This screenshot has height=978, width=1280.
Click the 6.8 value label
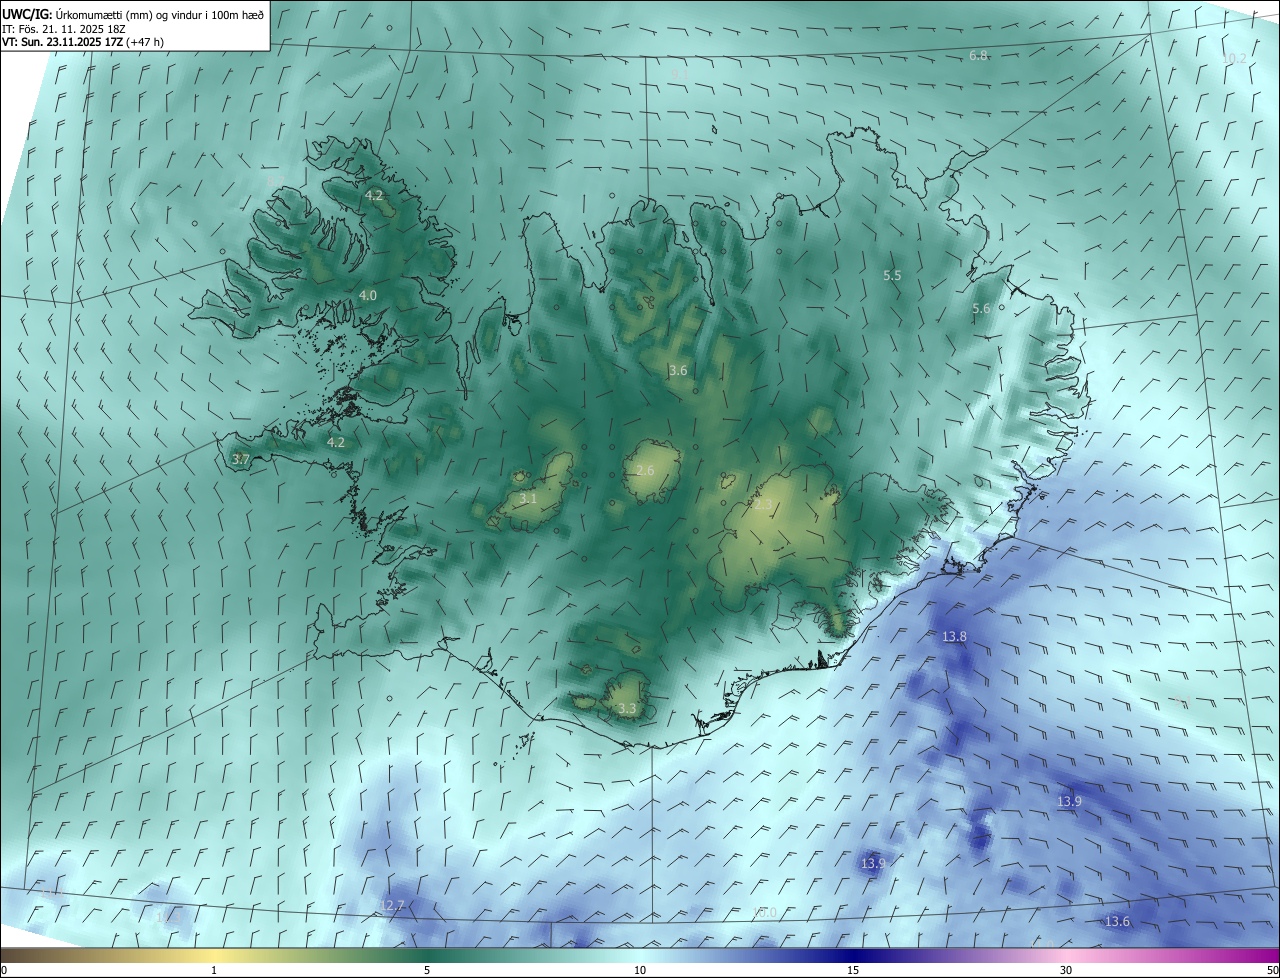click(979, 56)
